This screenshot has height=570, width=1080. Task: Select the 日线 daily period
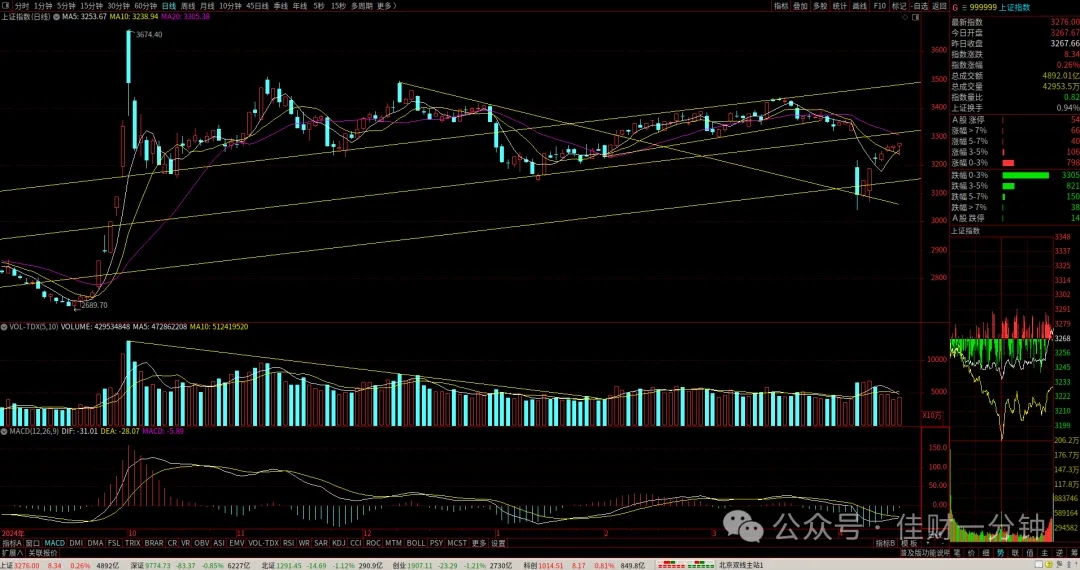(x=169, y=6)
